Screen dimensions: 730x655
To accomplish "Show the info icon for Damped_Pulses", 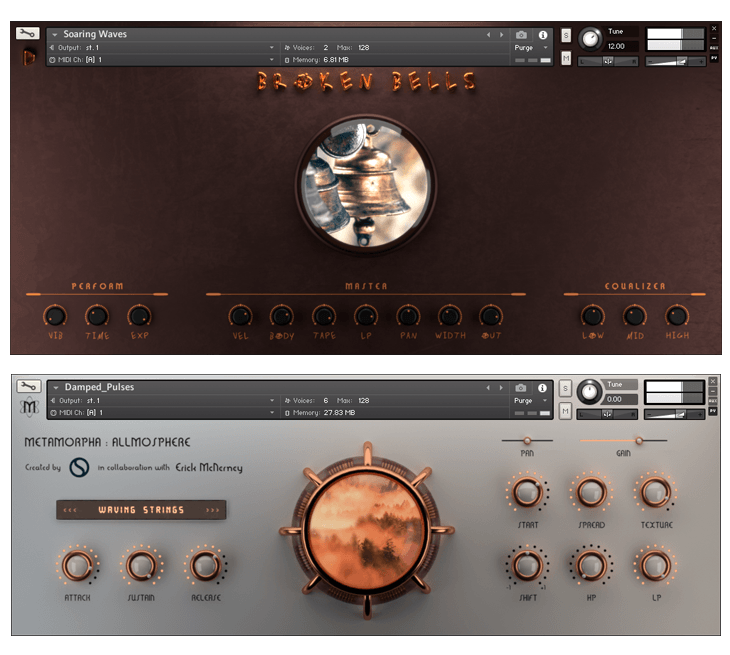I will (542, 388).
